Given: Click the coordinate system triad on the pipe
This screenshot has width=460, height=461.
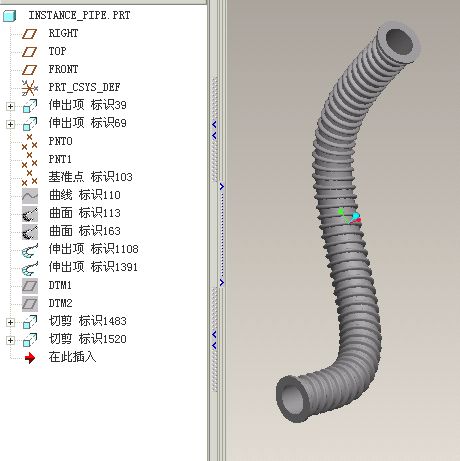Looking at the screenshot, I should pos(350,216).
